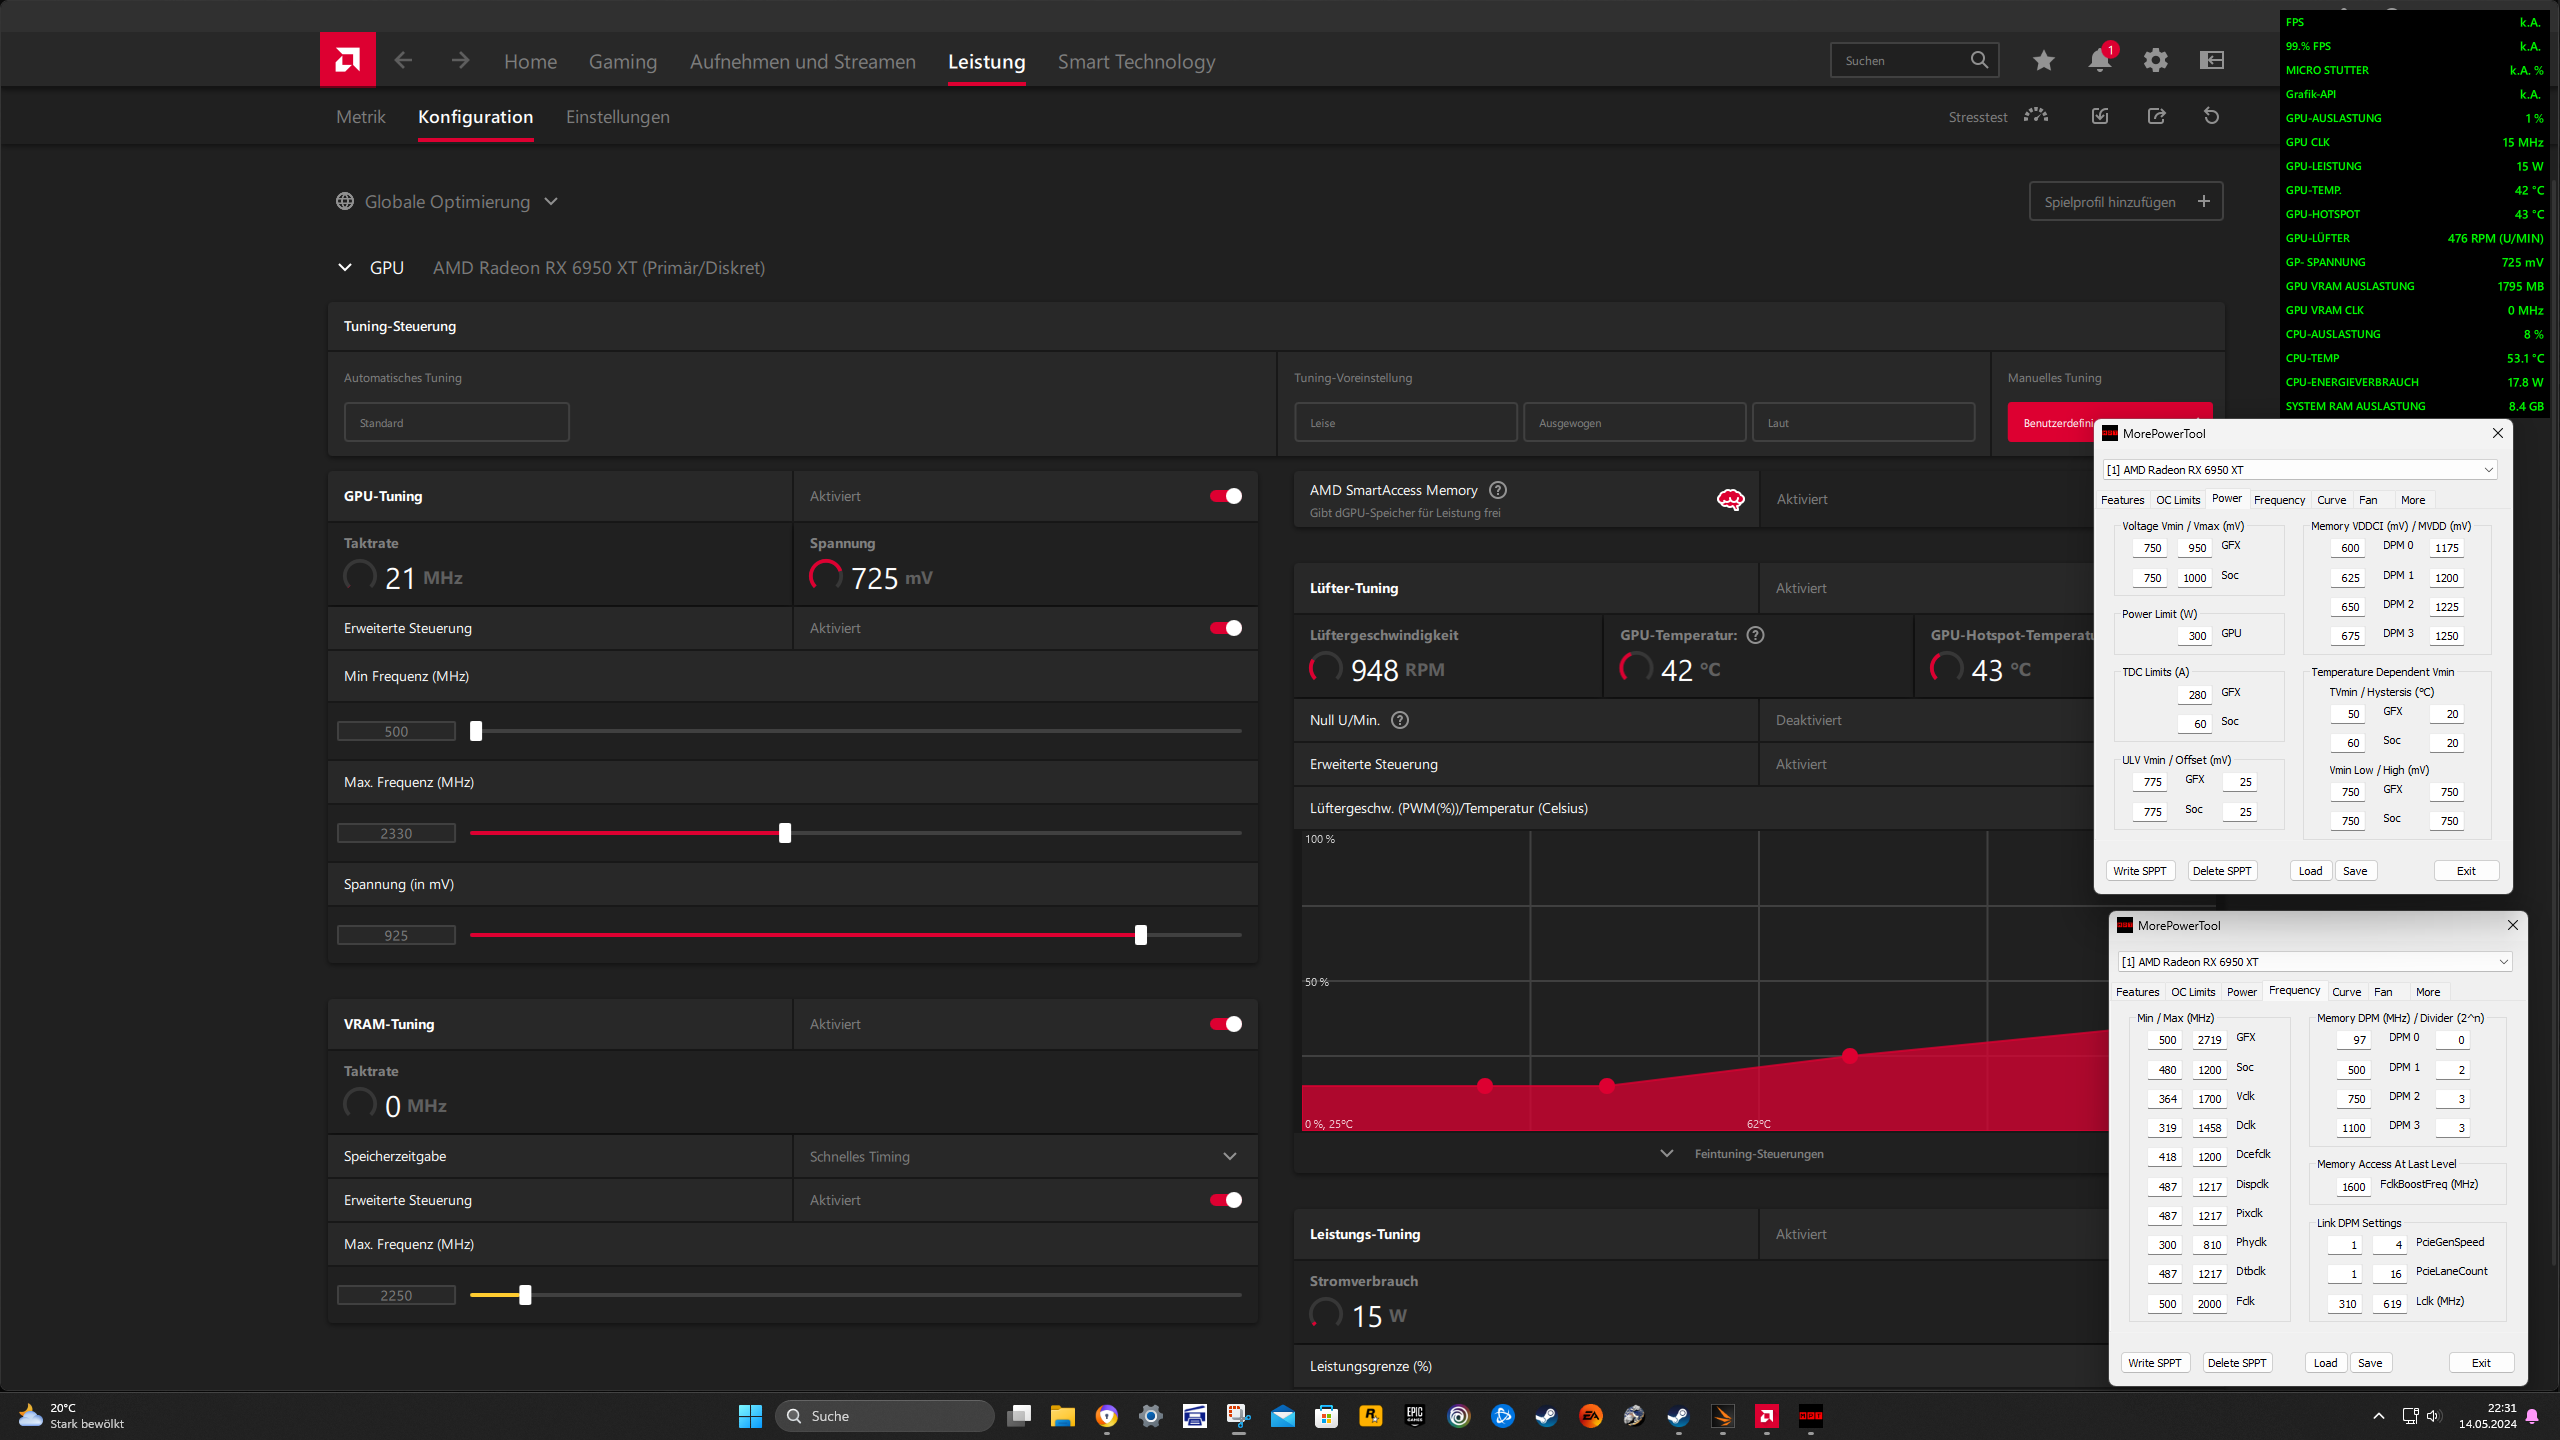Switch to the Gaming tab

point(622,62)
